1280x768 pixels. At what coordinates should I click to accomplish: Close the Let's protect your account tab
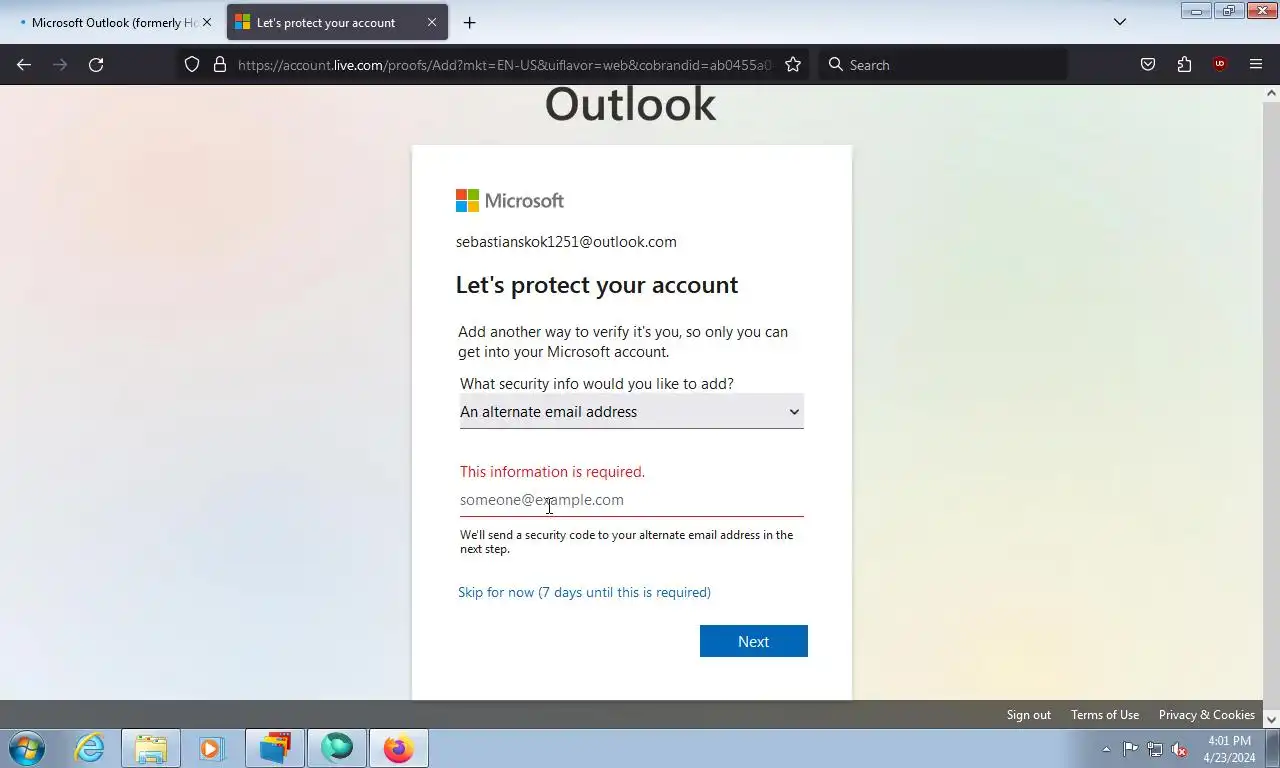432,22
